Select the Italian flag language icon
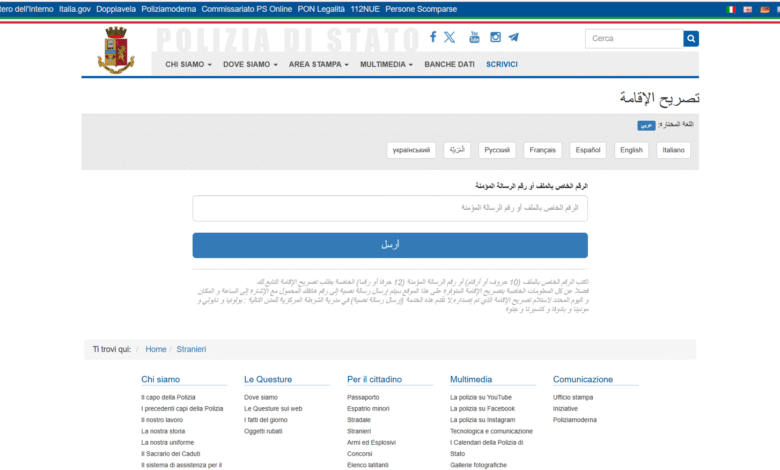Image resolution: width=780 pixels, height=470 pixels. coord(731,9)
